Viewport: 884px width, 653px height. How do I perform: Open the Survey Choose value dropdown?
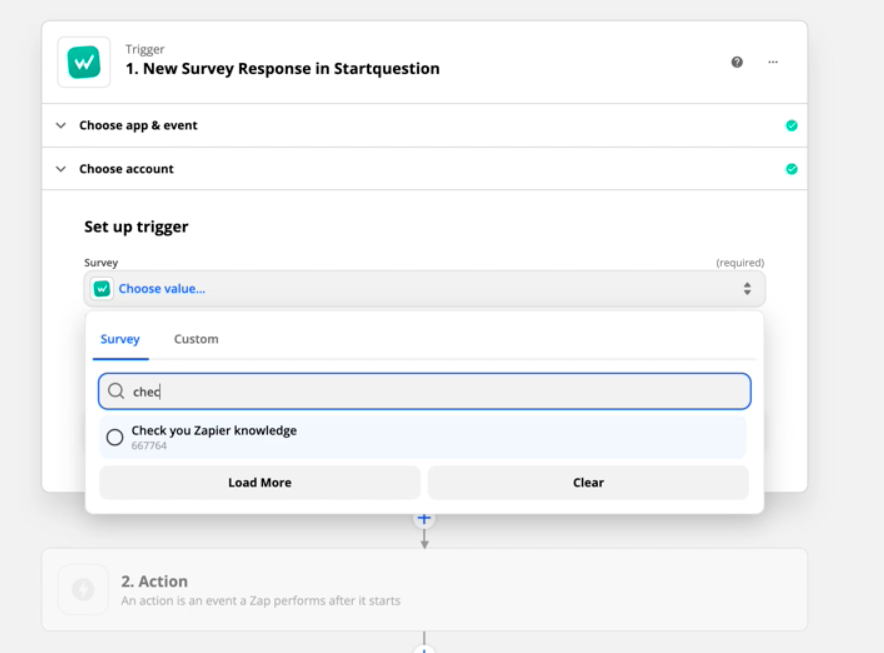point(425,289)
